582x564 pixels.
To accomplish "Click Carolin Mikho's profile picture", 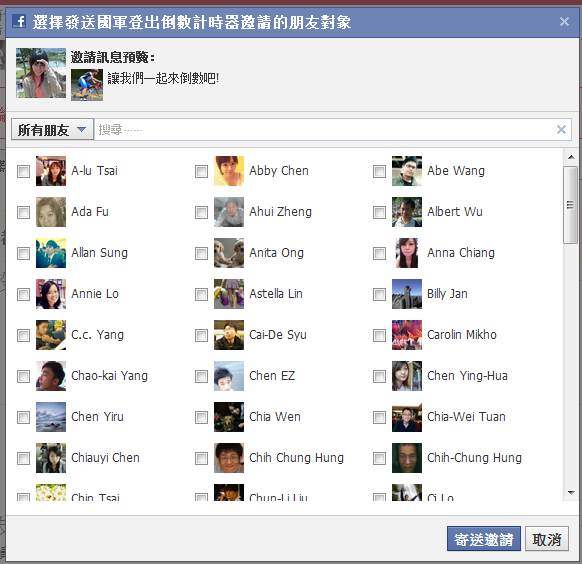I will (407, 335).
